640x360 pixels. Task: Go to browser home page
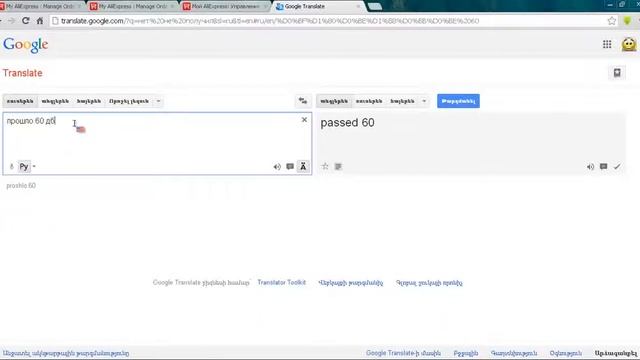click(40, 21)
